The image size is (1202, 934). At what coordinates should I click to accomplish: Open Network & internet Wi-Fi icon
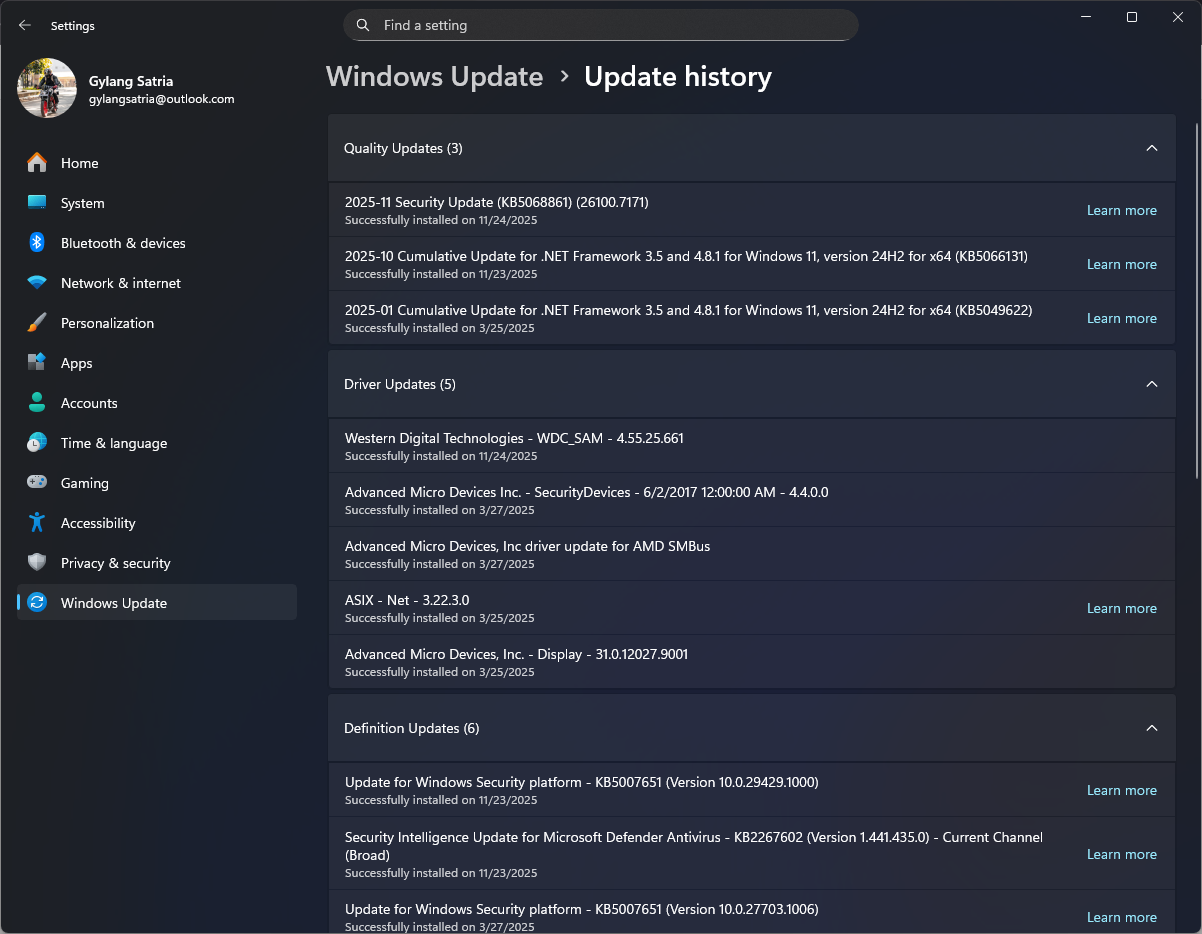click(x=37, y=283)
